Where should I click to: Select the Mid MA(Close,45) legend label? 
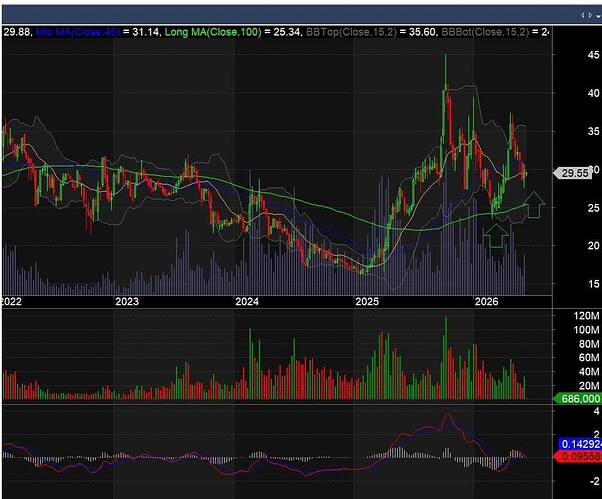(x=78, y=32)
